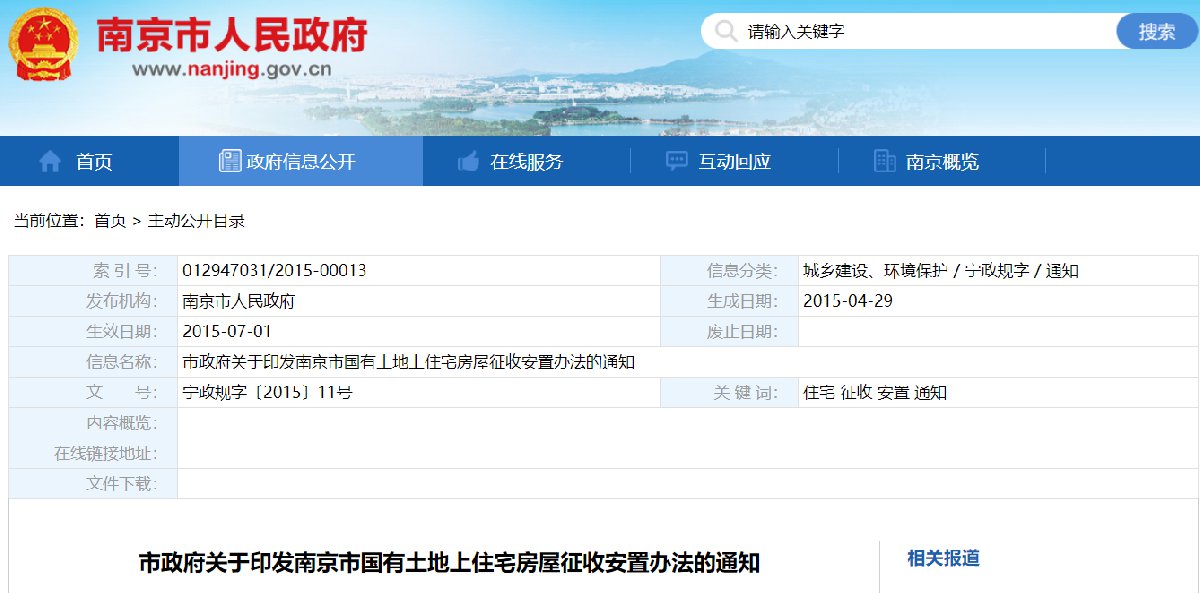Click the magnifier icon in the search bar
The height and width of the screenshot is (593, 1200).
click(723, 31)
